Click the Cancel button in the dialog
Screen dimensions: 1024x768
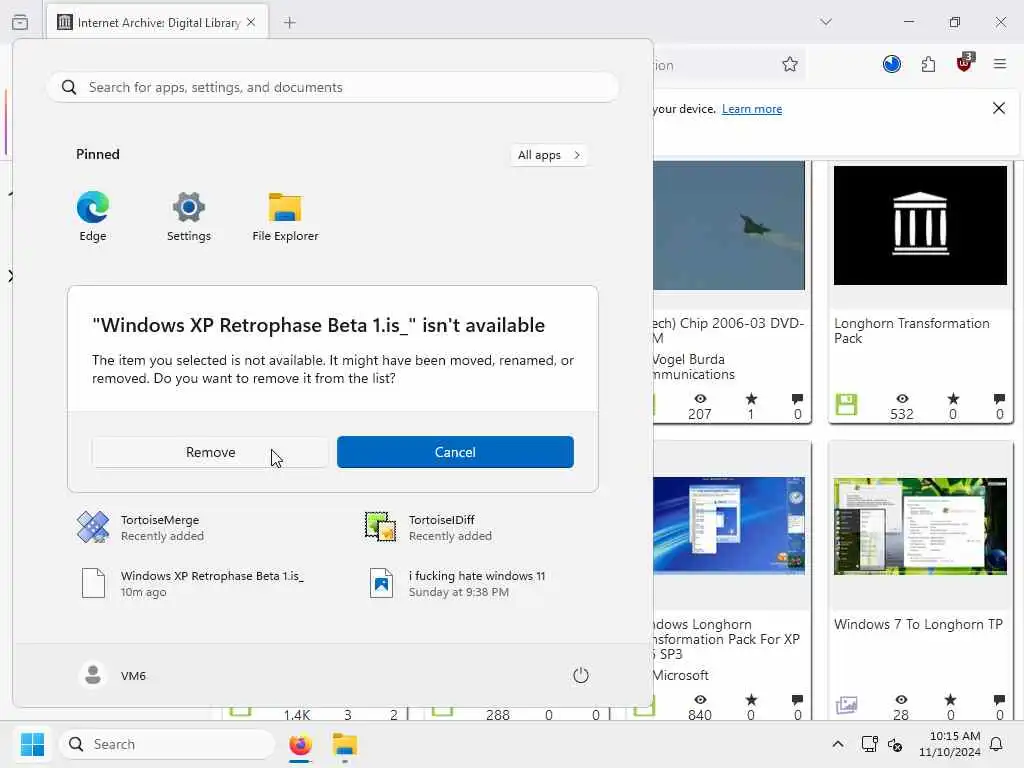click(x=455, y=452)
